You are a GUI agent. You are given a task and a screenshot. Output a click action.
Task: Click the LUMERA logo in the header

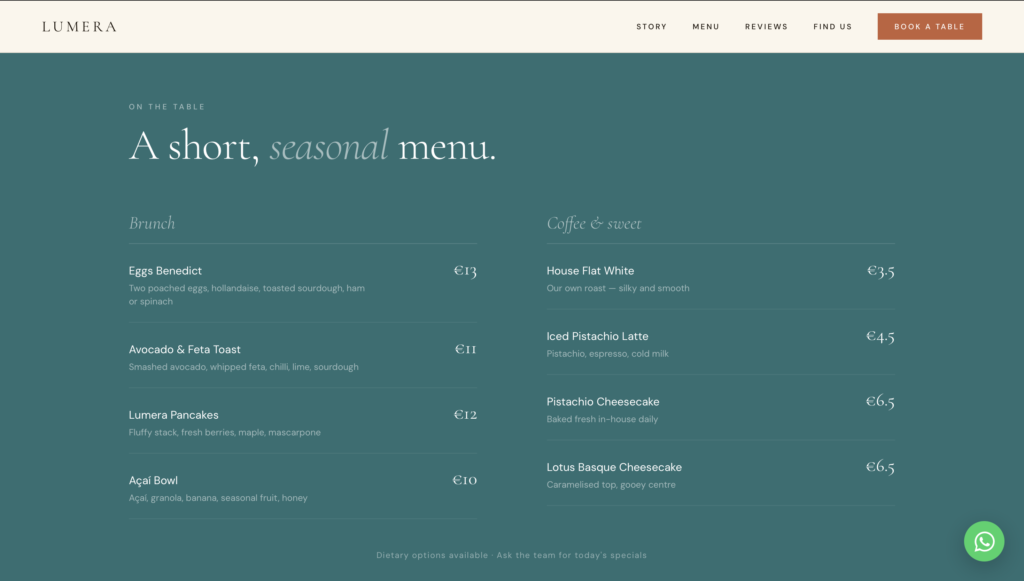(x=80, y=27)
